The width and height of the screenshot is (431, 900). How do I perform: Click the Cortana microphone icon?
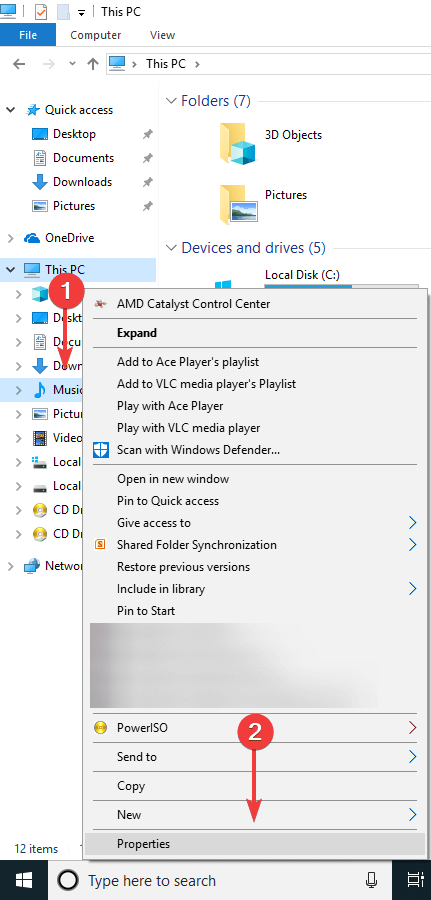pyautogui.click(x=371, y=880)
